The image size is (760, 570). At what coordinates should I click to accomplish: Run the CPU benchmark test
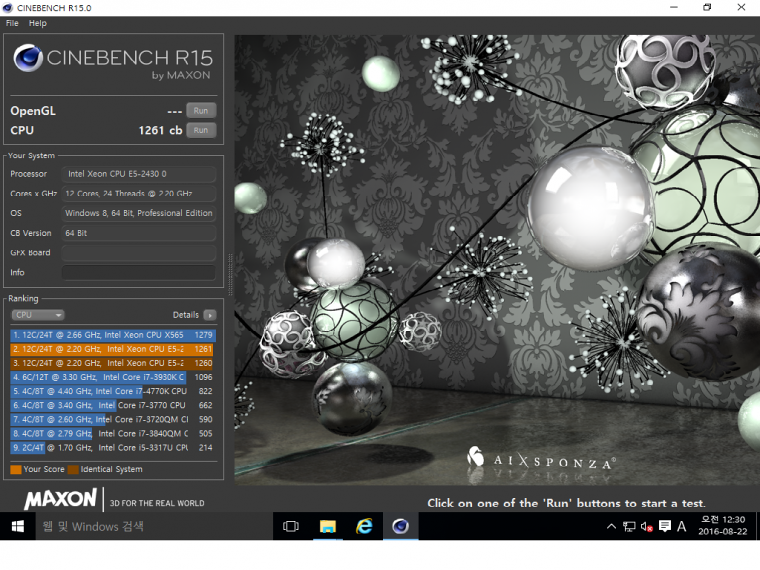click(x=201, y=130)
